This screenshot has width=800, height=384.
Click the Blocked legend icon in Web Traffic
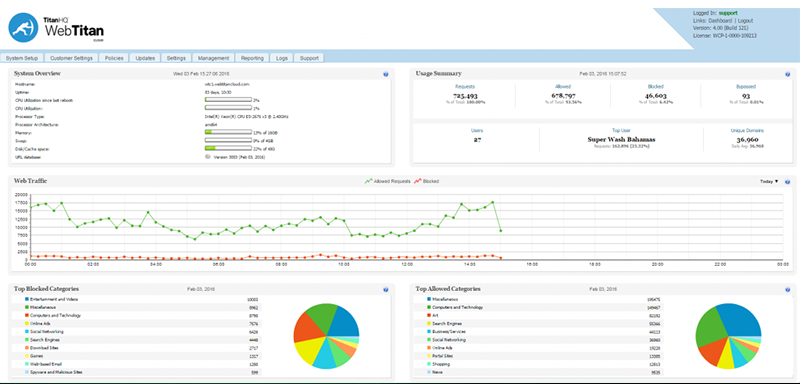(x=417, y=181)
